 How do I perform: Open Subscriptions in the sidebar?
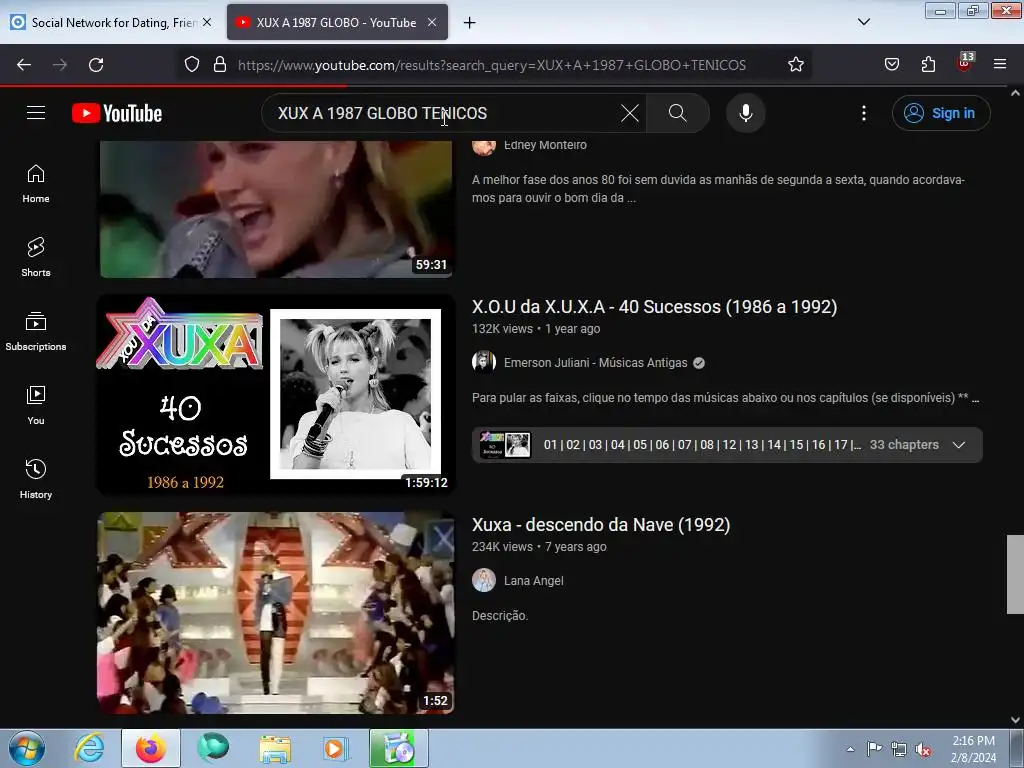pyautogui.click(x=36, y=331)
